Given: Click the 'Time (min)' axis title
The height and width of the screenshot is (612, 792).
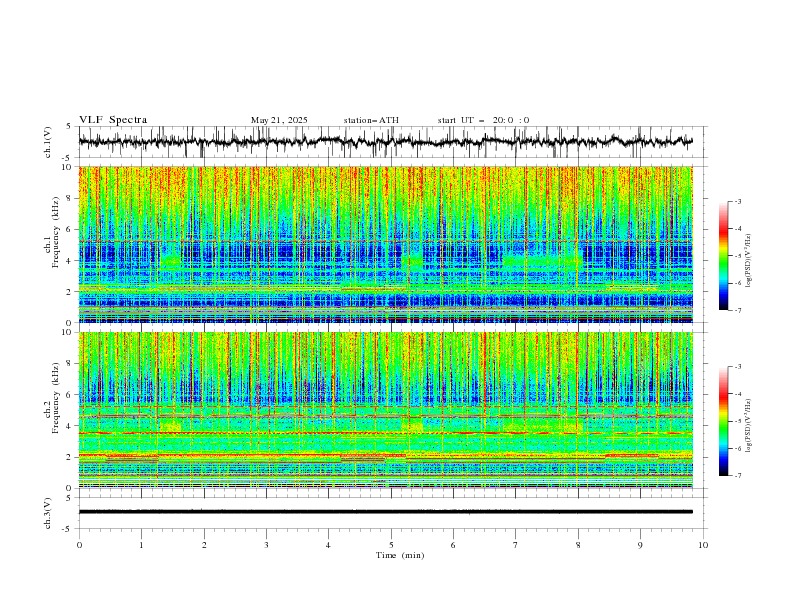Looking at the screenshot, I should click(400, 555).
